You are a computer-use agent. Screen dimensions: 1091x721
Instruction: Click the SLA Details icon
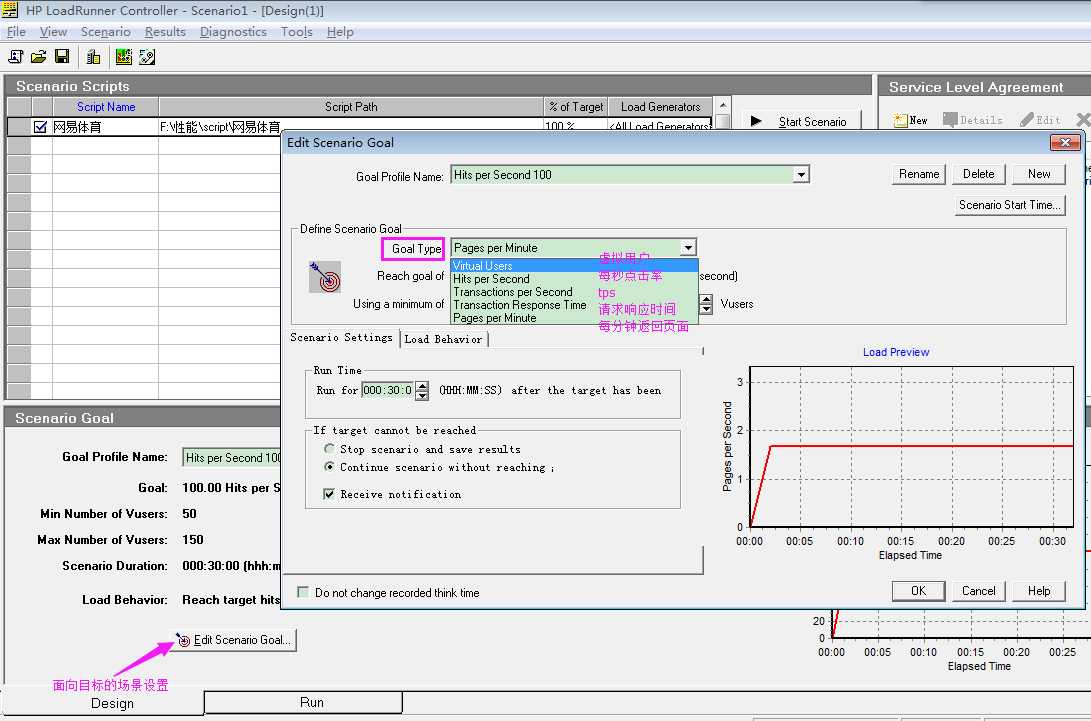pyautogui.click(x=950, y=120)
